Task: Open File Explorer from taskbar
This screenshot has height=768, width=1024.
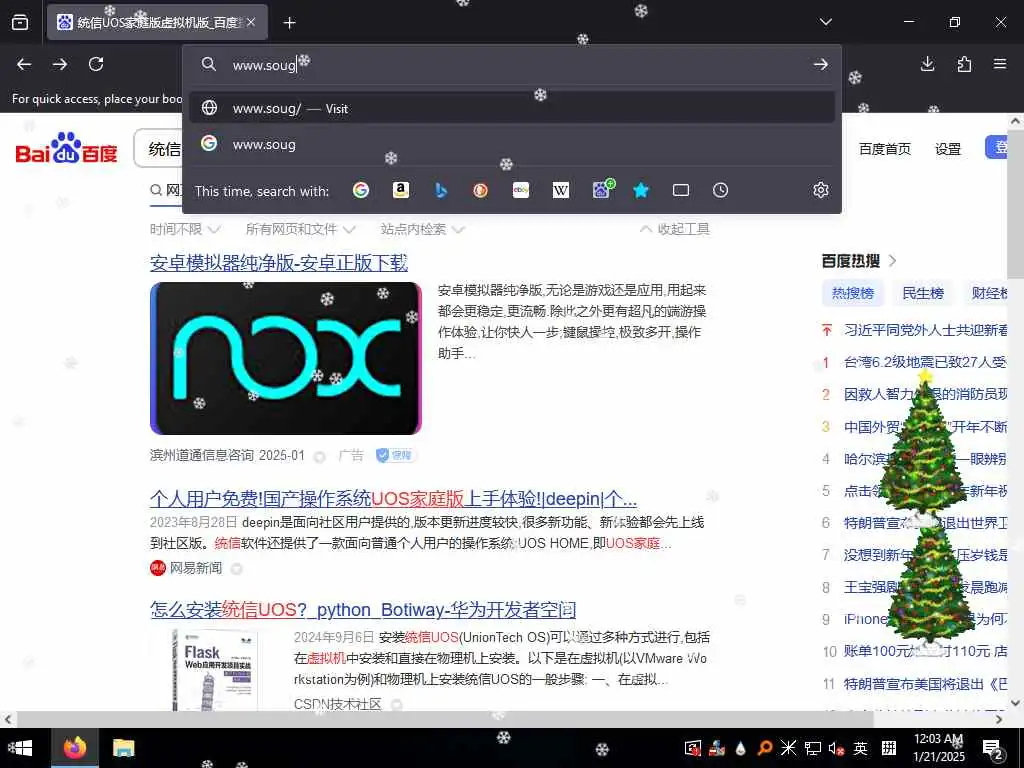Action: pos(123,748)
